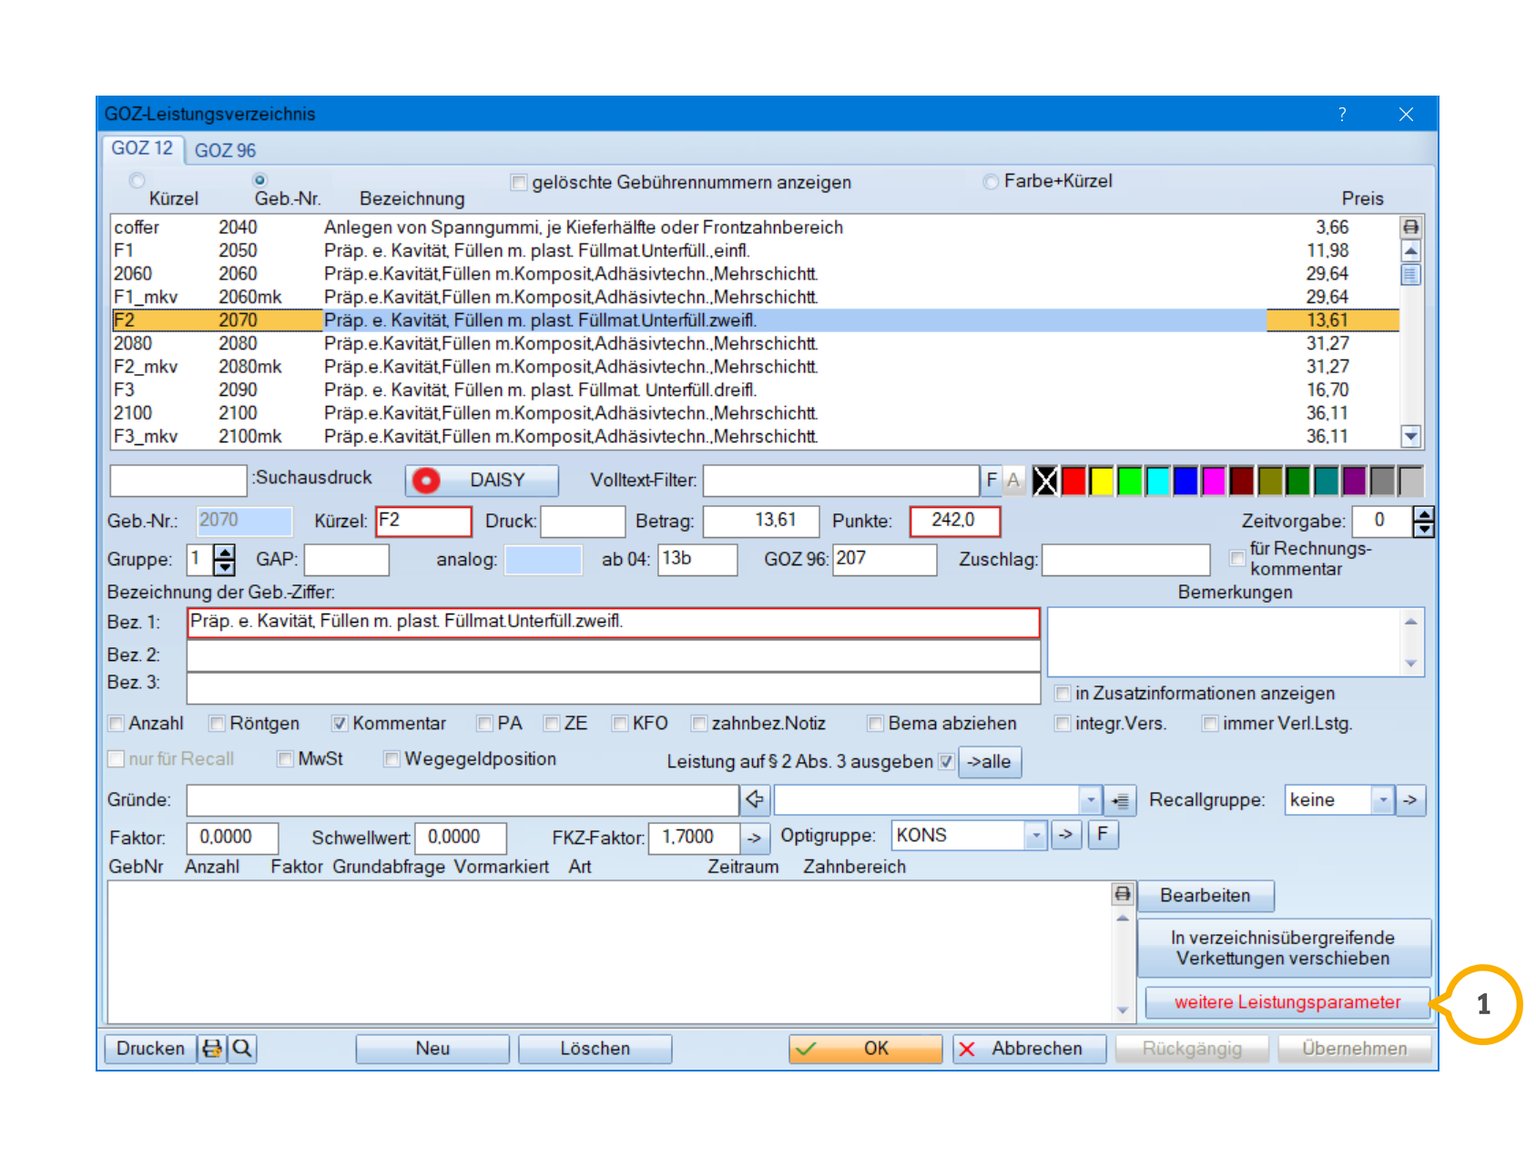Click the Volltext-Filter input field

840,481
